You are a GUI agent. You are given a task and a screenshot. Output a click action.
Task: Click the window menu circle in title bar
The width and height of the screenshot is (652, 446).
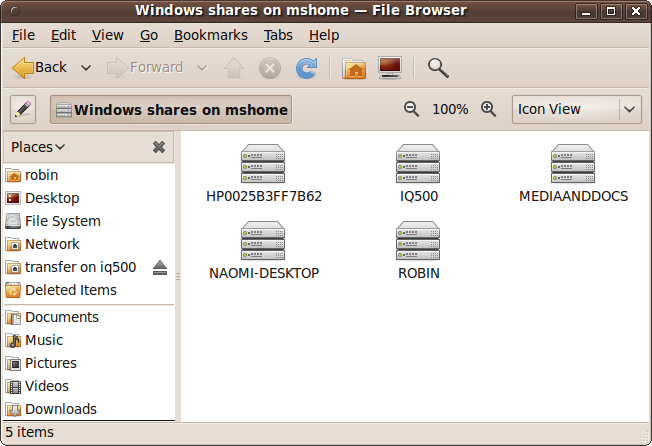[15, 11]
